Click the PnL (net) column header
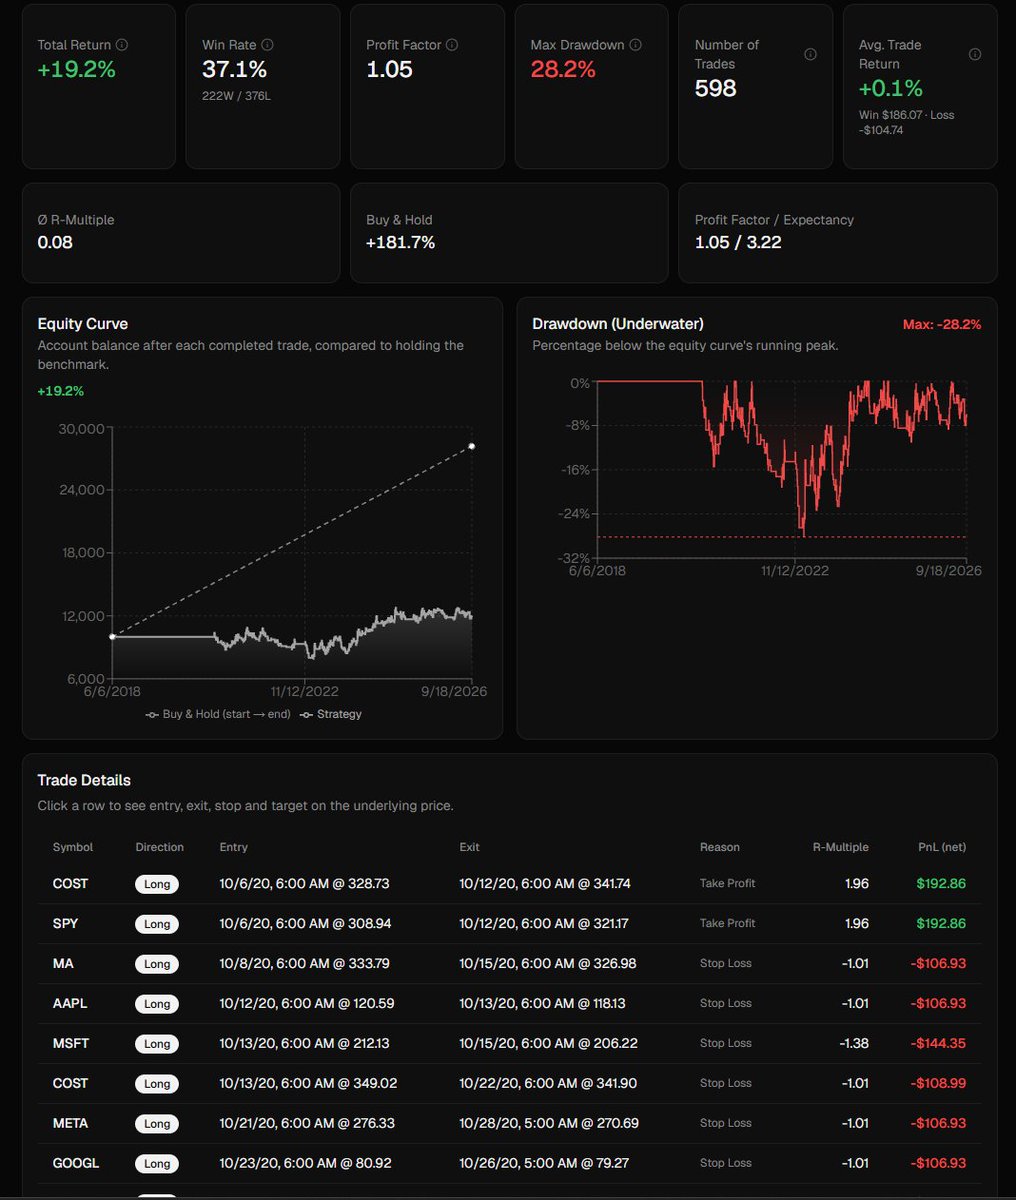 tap(940, 847)
